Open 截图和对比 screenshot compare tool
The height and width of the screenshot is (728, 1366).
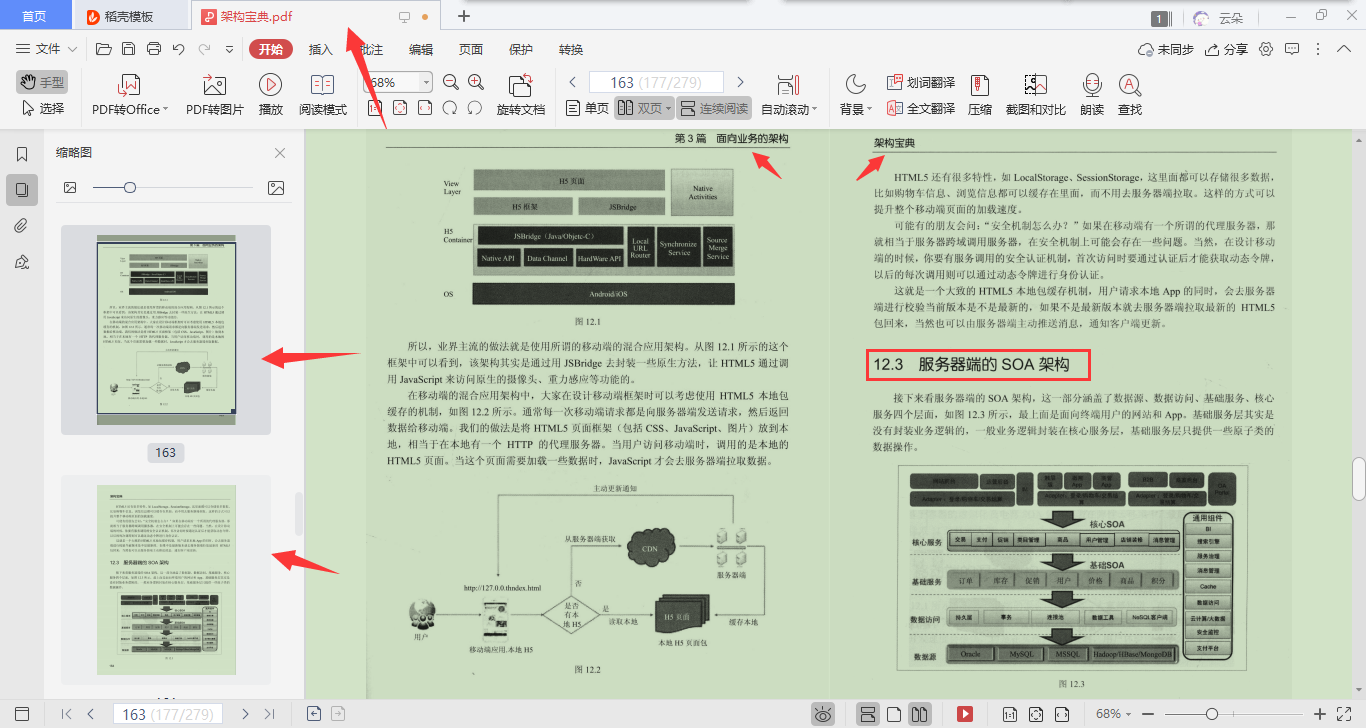point(1035,96)
